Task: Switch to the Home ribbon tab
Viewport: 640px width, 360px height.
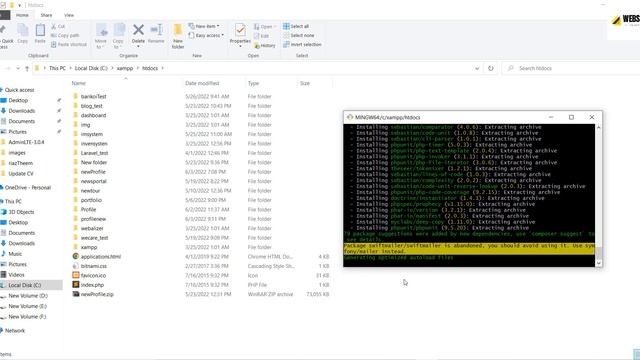Action: tap(22, 15)
